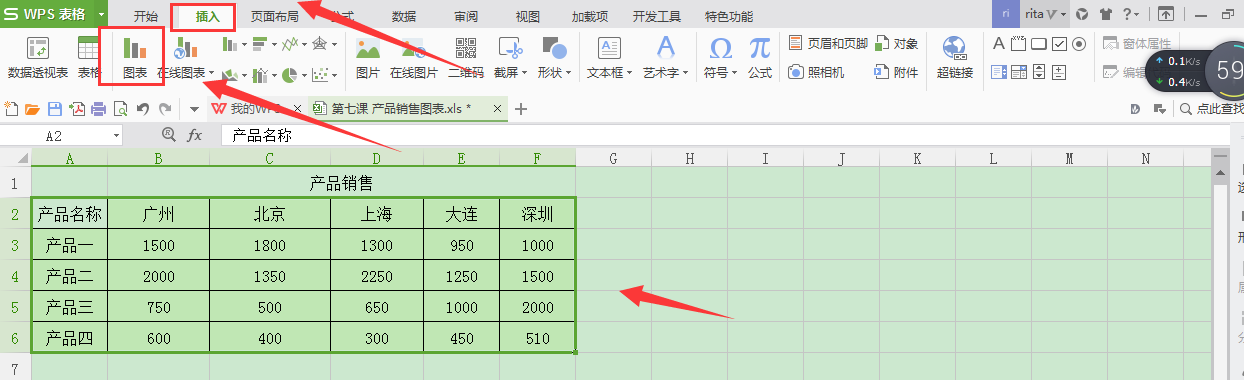Switch to the 视图 tab
Image resolution: width=1244 pixels, height=380 pixels.
pyautogui.click(x=527, y=16)
